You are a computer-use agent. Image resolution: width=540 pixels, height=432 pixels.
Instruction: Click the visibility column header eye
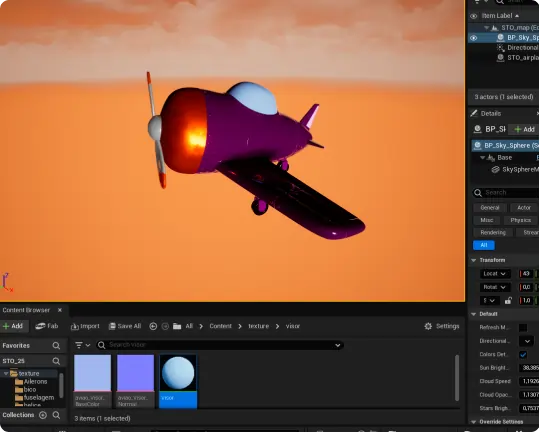coord(474,16)
